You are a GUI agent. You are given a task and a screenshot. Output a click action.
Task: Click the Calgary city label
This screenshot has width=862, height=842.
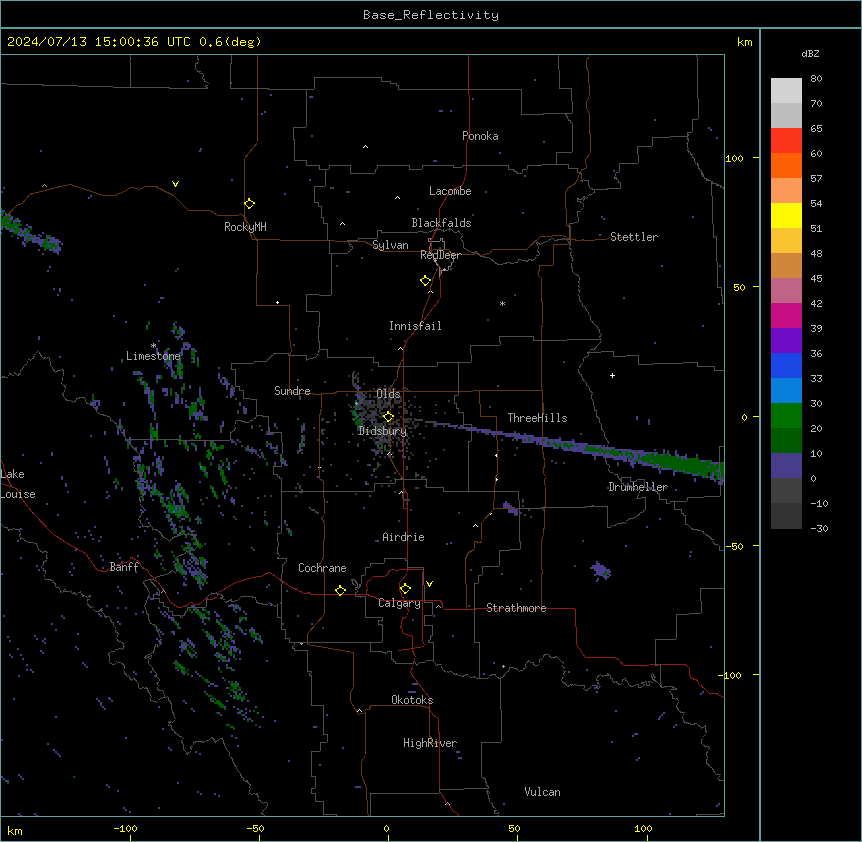coord(399,603)
